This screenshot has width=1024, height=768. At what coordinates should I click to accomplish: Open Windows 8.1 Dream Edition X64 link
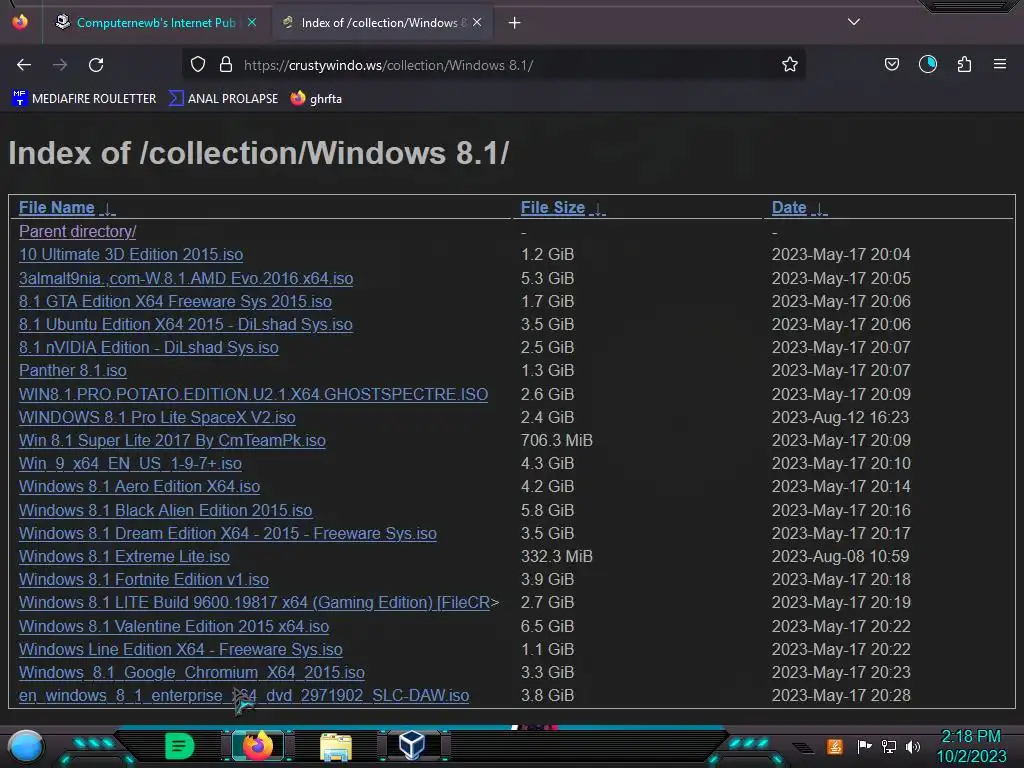[x=227, y=534]
